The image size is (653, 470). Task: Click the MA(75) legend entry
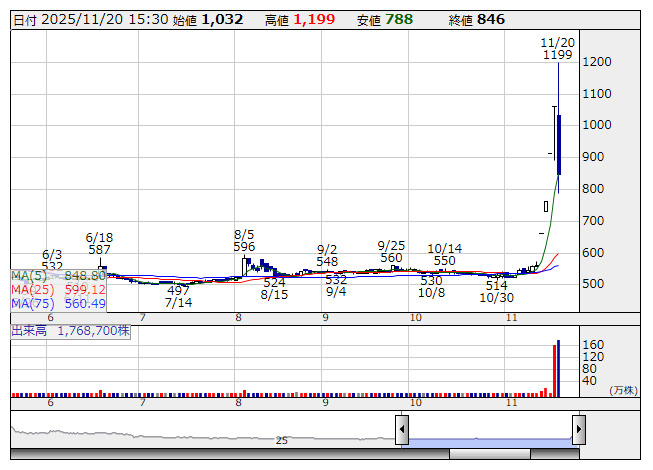(58, 303)
